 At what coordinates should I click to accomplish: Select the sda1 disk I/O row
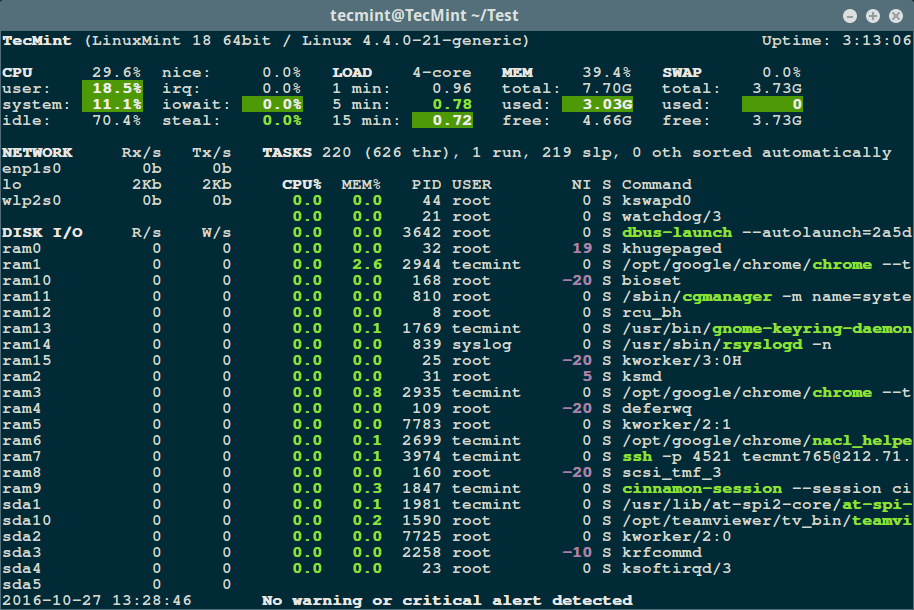coord(22,504)
